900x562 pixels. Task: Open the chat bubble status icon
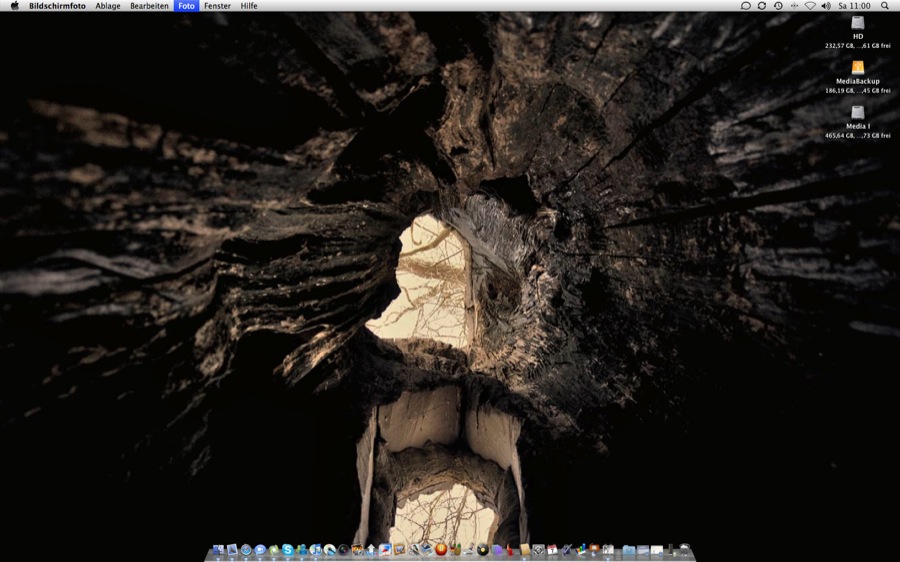(x=746, y=6)
